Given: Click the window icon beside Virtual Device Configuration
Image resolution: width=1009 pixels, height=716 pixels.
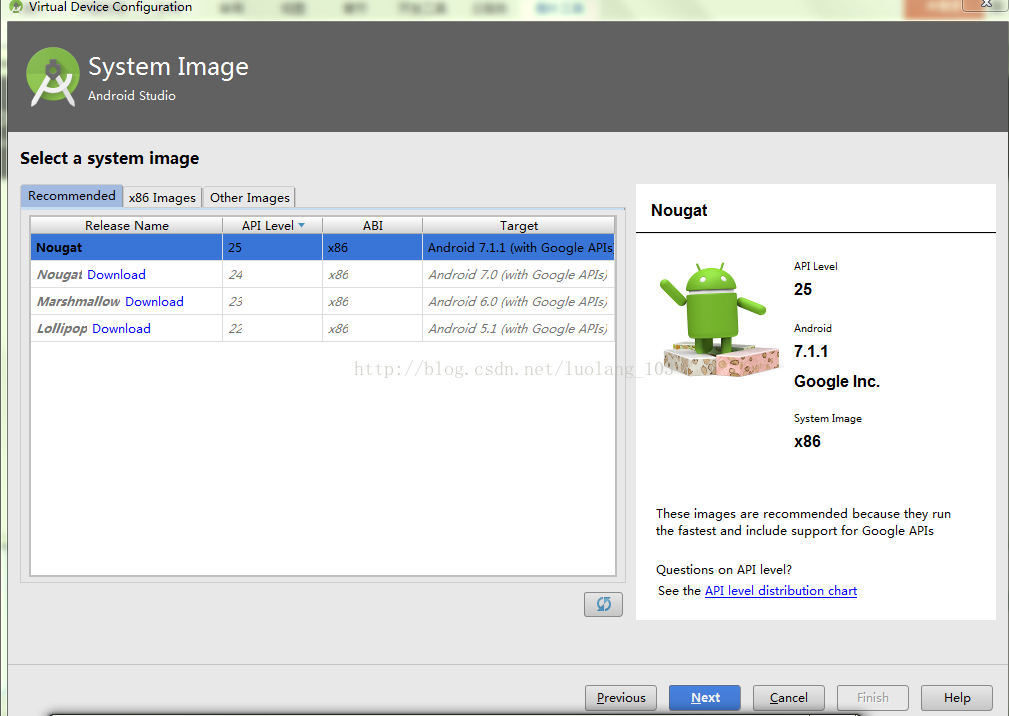Looking at the screenshot, I should (16, 7).
